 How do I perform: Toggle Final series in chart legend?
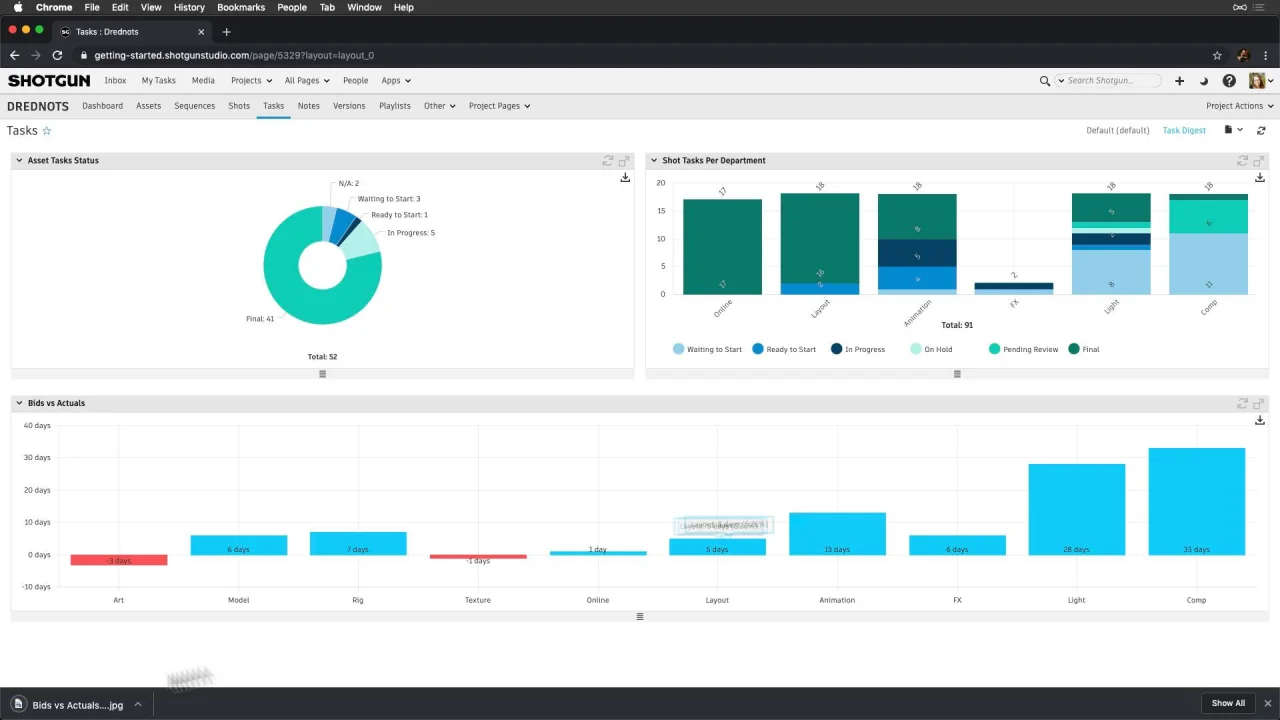click(1074, 349)
